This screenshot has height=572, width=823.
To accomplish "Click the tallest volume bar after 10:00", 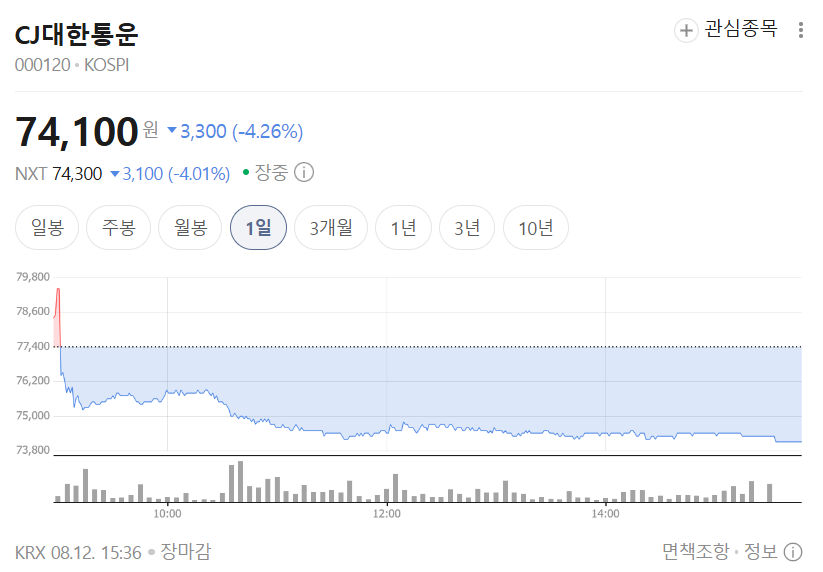I will coord(240,482).
